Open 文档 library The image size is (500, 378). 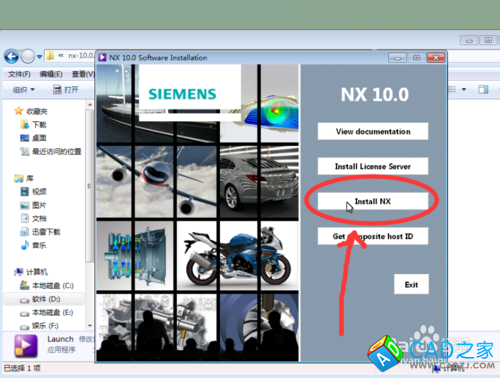coord(33,218)
